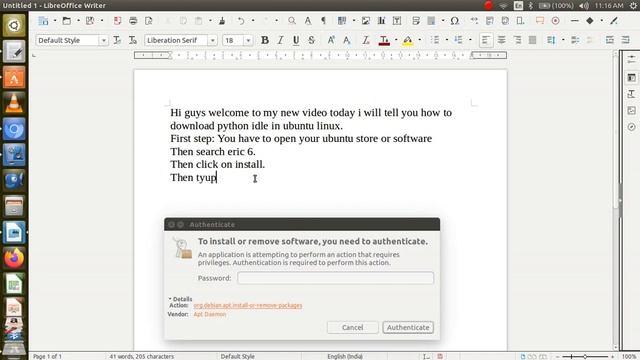
Task: Select the Clone Formatting paintbrush
Action: [x=222, y=21]
